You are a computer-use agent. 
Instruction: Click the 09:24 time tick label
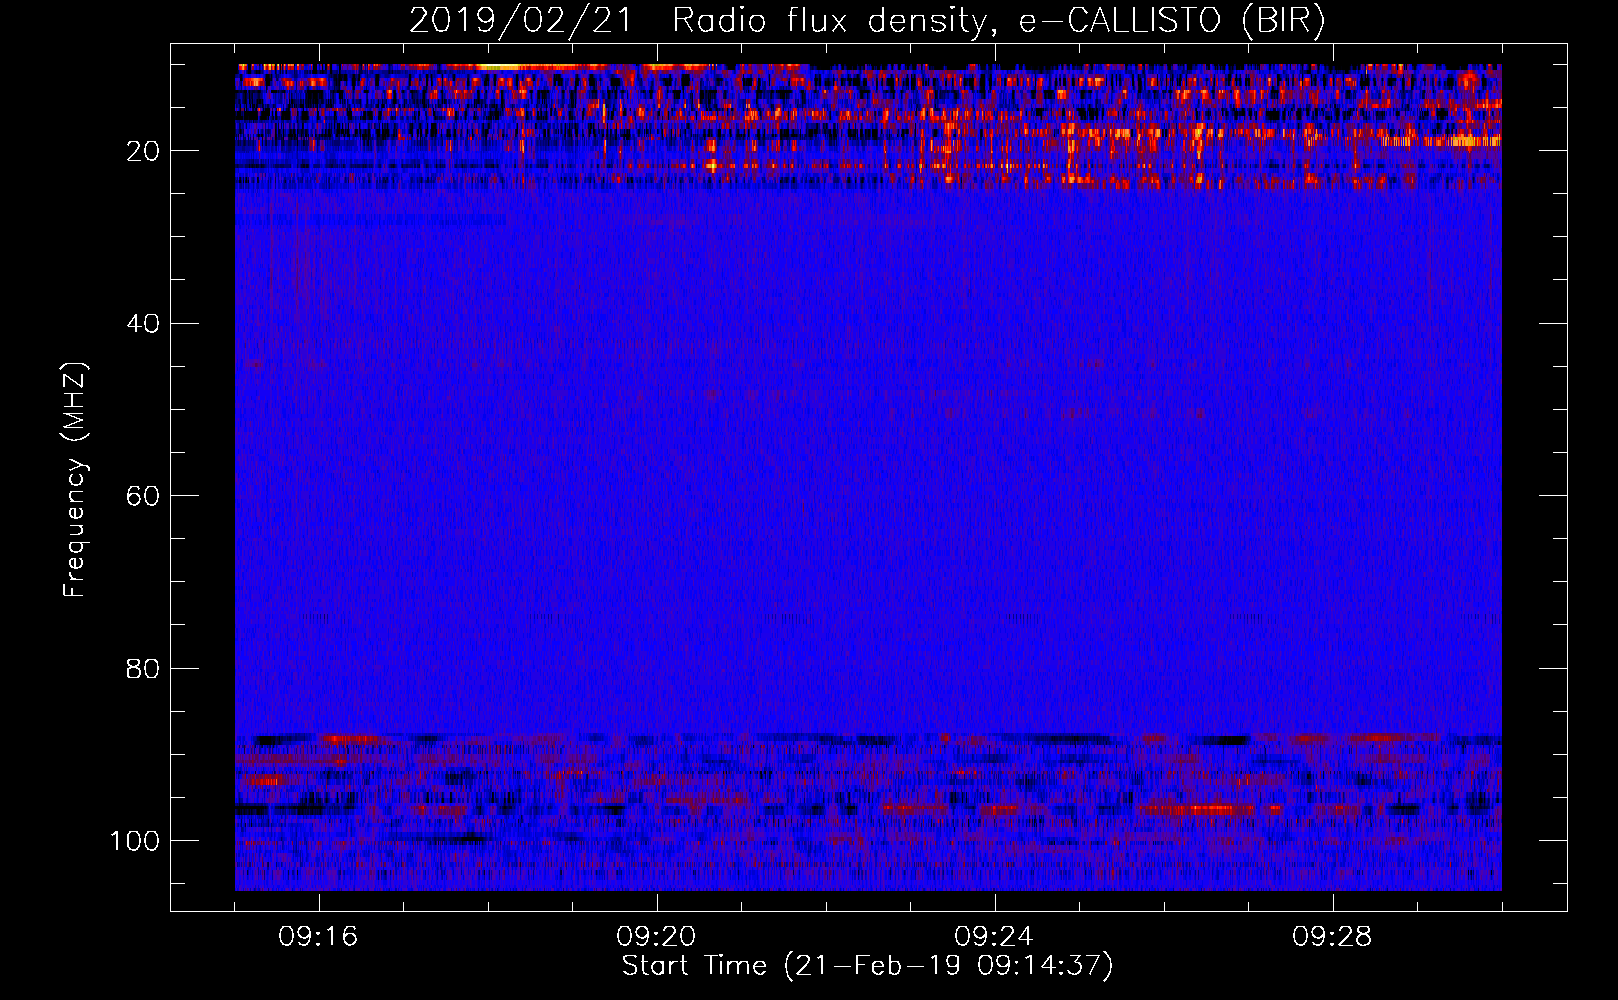coord(995,937)
